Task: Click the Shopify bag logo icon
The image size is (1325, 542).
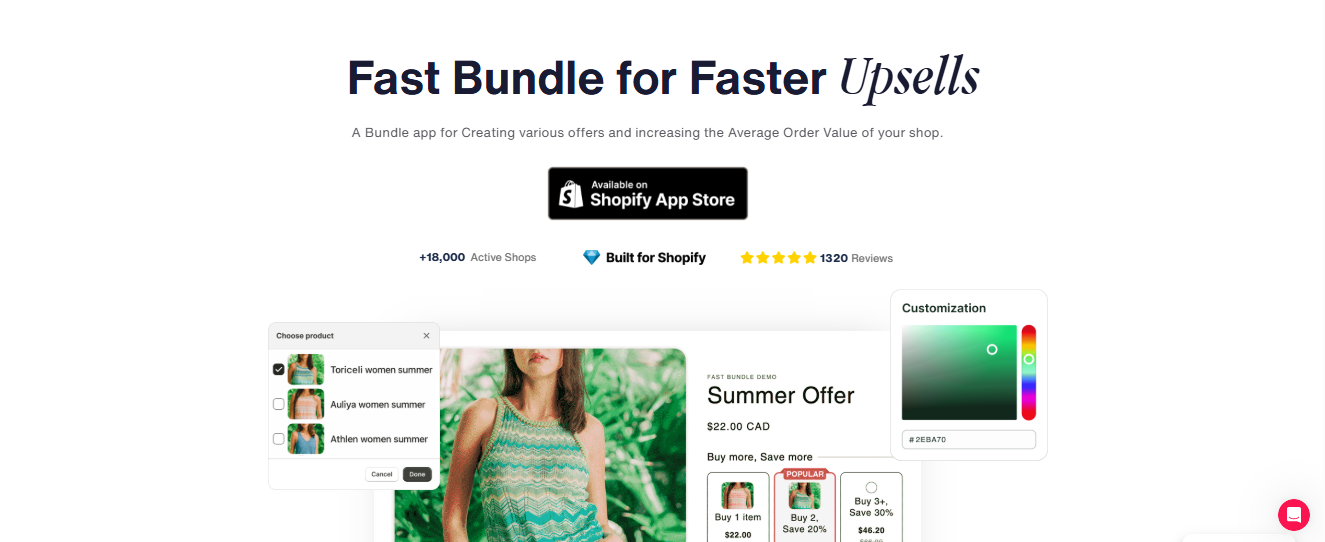Action: coord(571,194)
